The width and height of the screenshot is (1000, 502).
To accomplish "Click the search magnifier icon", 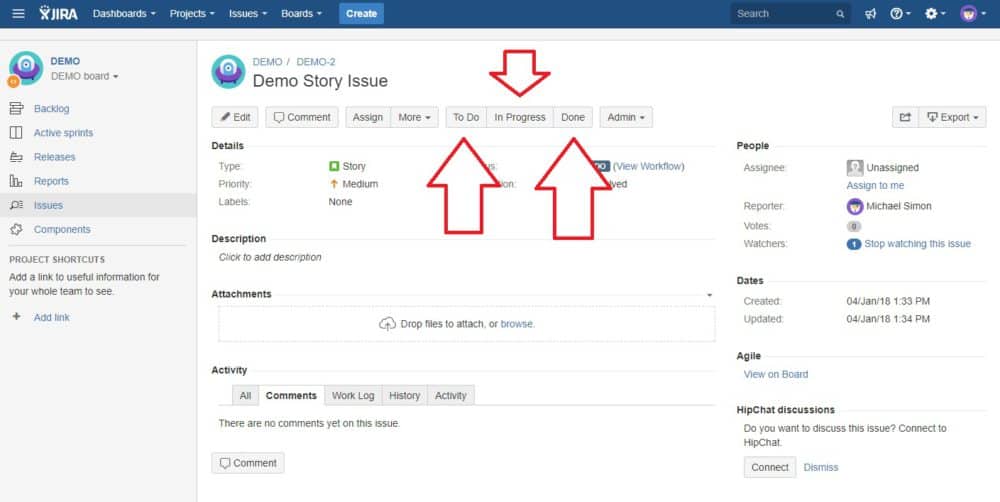I will click(x=840, y=14).
